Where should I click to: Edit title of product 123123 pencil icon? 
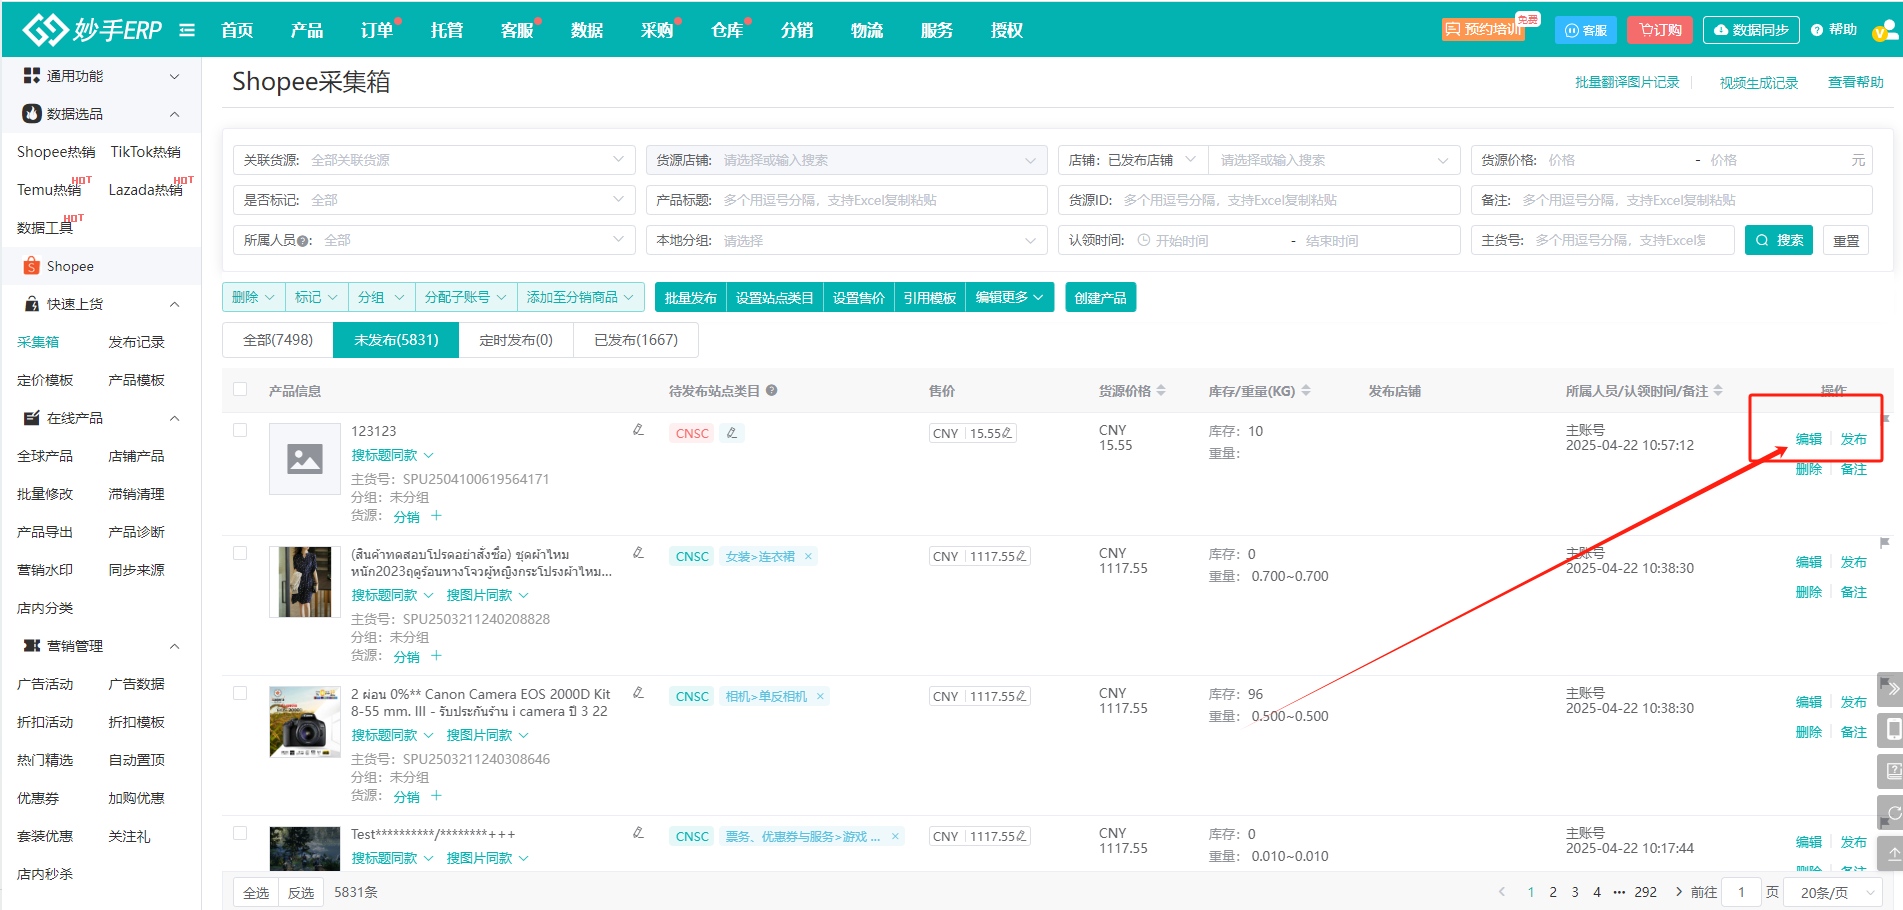(638, 430)
